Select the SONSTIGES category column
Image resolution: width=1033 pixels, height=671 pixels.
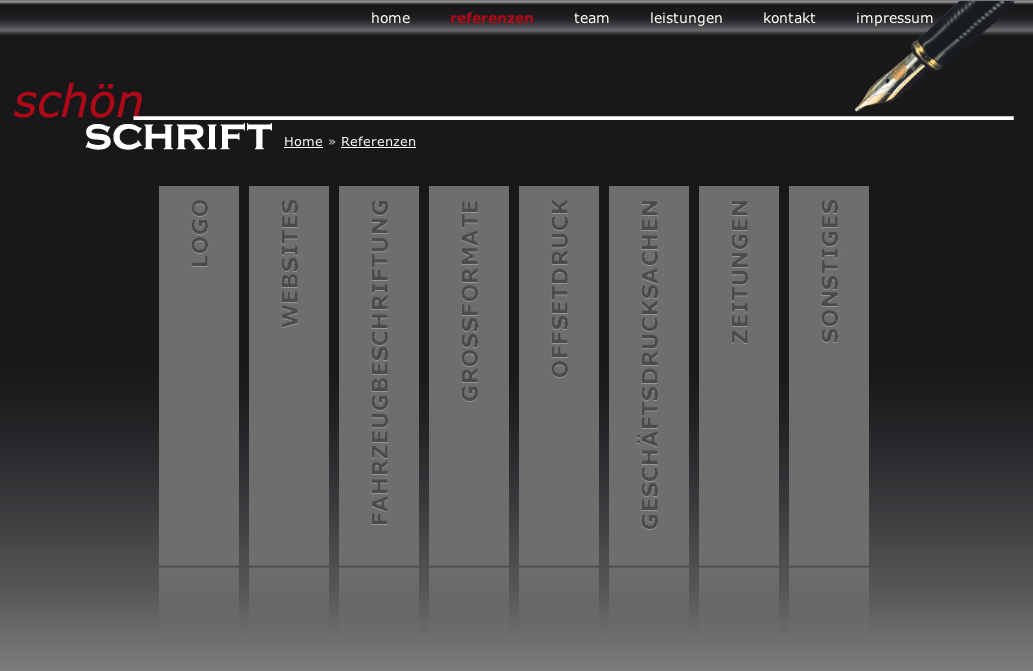[829, 375]
